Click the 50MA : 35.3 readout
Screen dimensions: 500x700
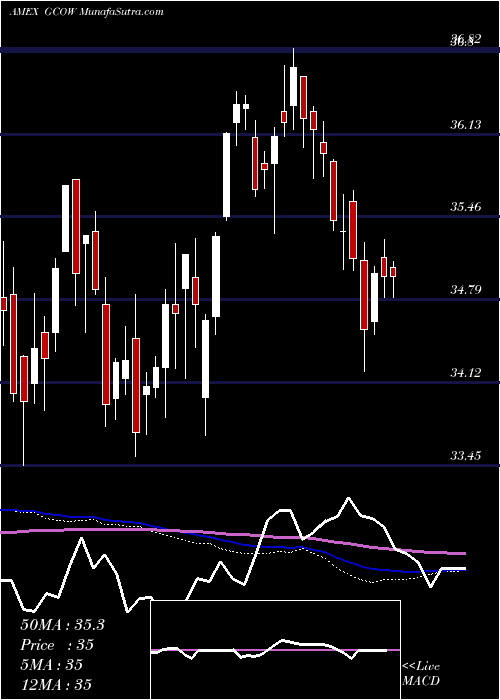[62, 625]
